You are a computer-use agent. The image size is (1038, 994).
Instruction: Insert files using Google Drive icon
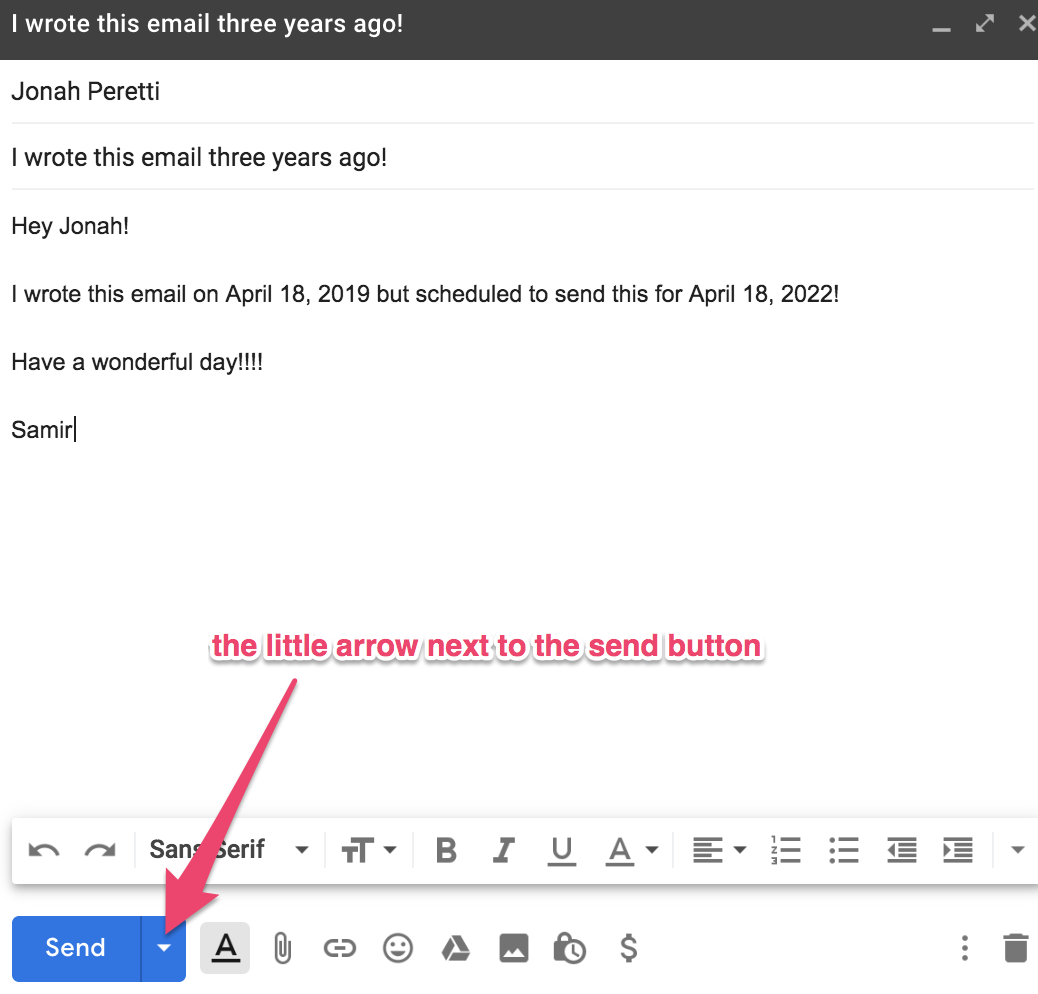(x=455, y=948)
